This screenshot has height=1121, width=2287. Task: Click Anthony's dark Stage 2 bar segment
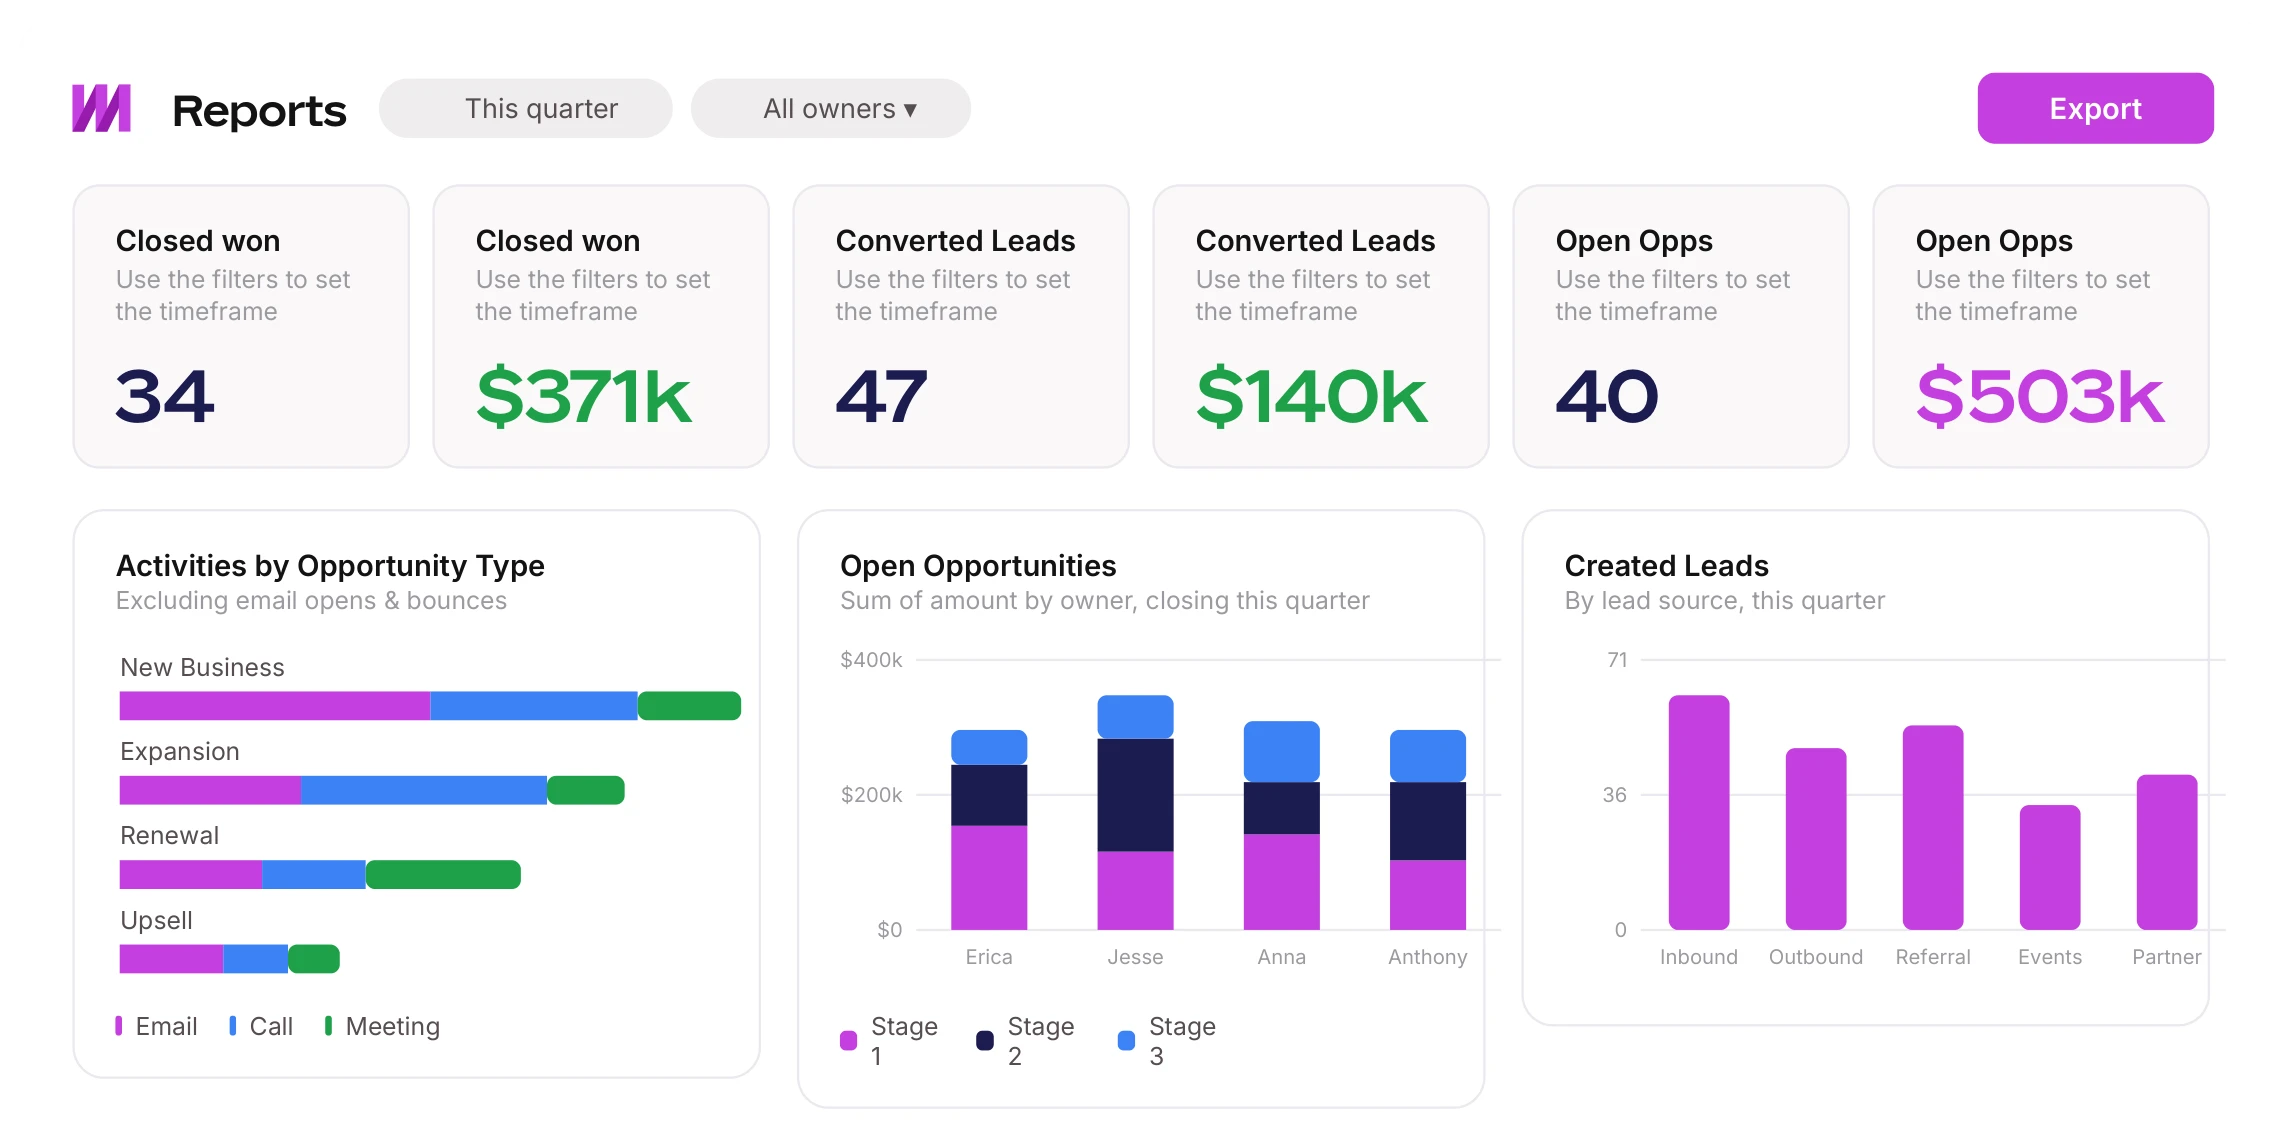click(1428, 821)
